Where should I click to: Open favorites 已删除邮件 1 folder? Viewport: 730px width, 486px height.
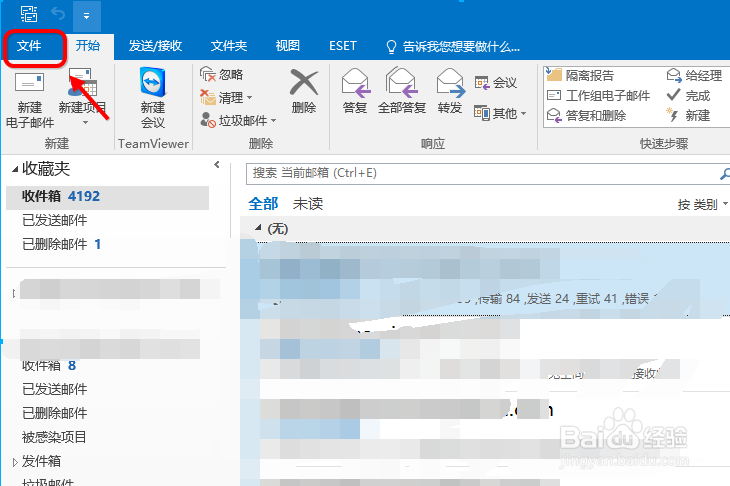pyautogui.click(x=61, y=244)
